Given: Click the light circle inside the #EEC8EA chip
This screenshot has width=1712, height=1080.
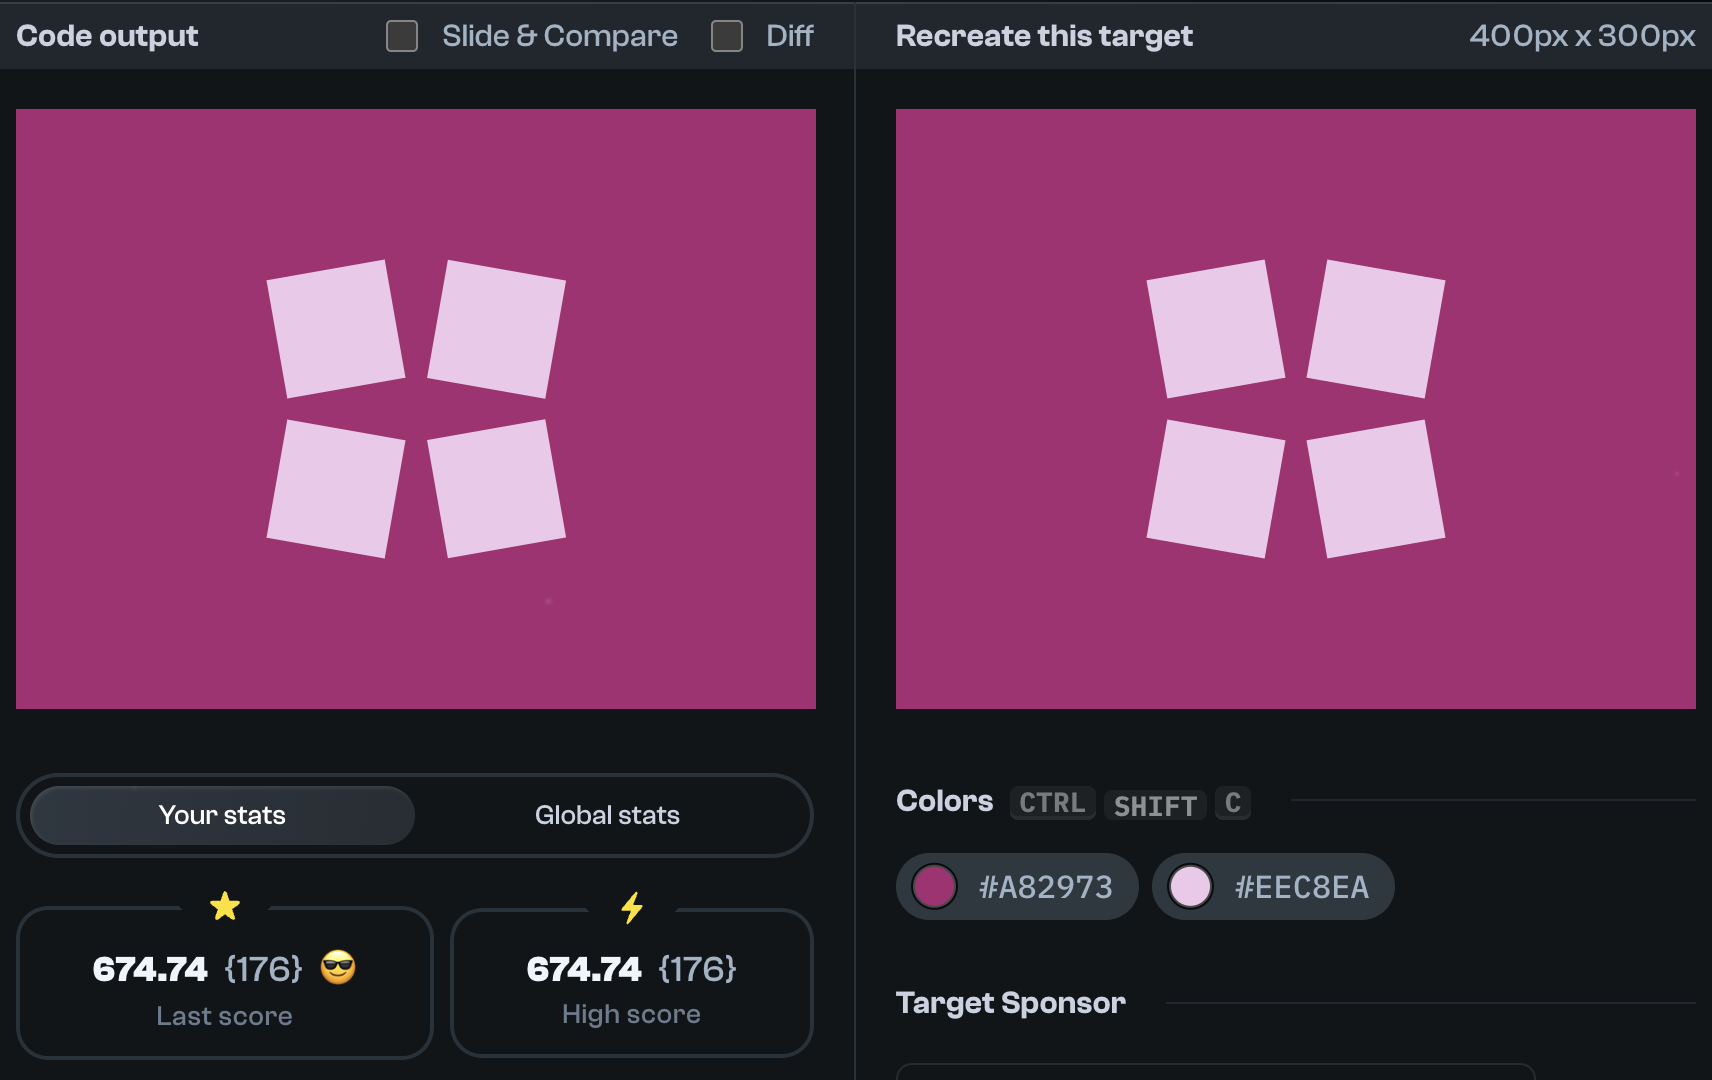Looking at the screenshot, I should pos(1192,886).
